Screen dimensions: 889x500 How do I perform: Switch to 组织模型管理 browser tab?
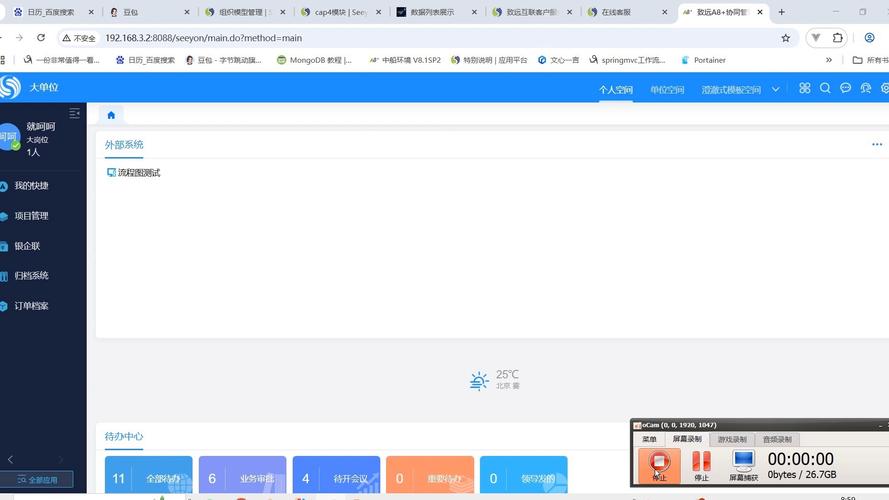[243, 12]
